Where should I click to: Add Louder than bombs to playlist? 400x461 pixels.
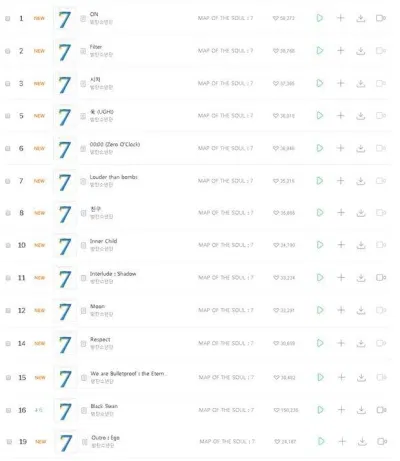point(340,181)
